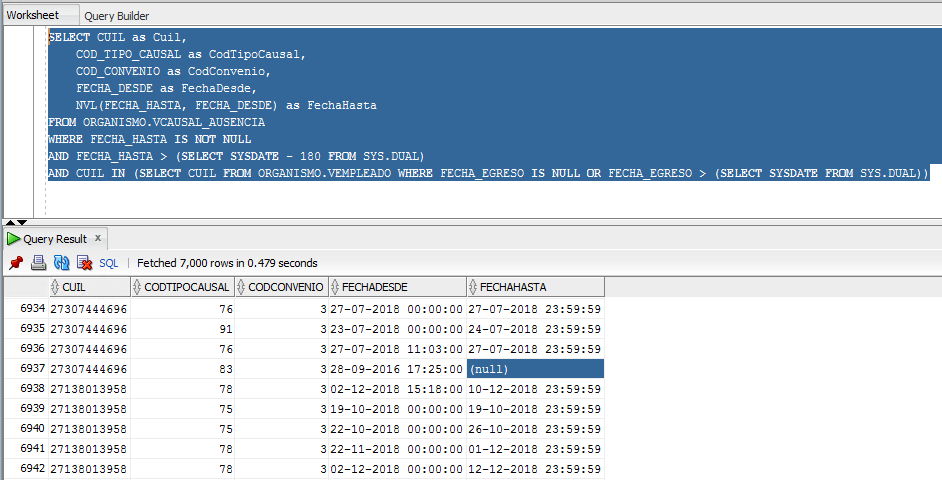Expand the editor pane with the down arrow
The height and width of the screenshot is (480, 942).
tap(20, 222)
